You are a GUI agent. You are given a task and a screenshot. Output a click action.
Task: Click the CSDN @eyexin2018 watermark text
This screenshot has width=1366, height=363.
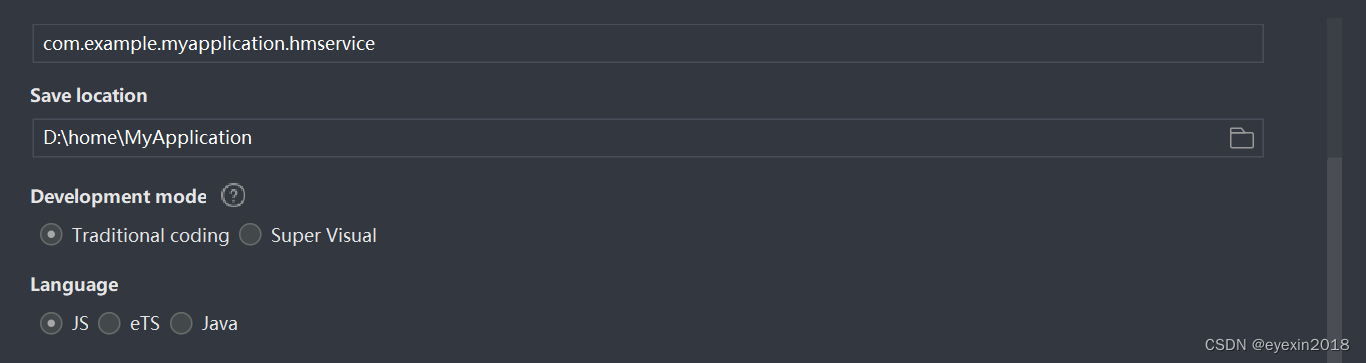(1277, 345)
